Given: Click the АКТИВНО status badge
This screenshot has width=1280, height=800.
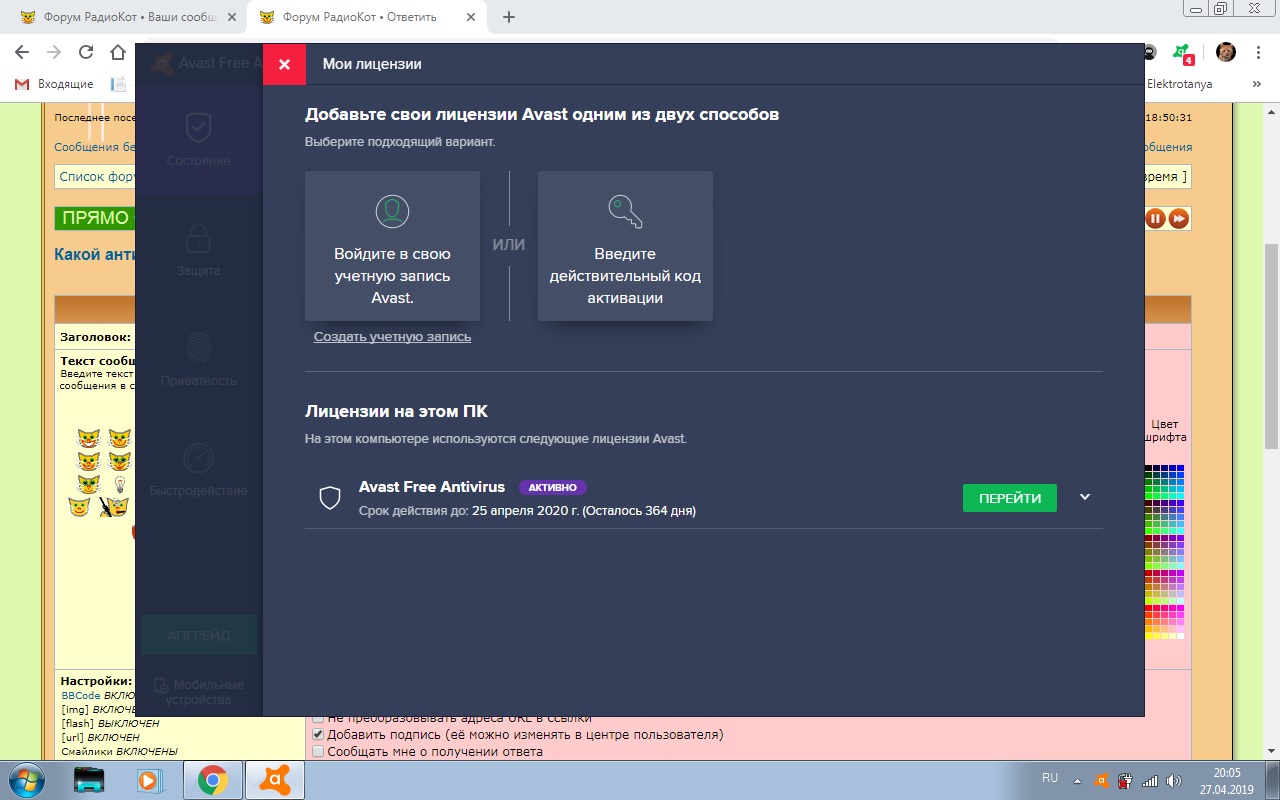Looking at the screenshot, I should coord(552,488).
